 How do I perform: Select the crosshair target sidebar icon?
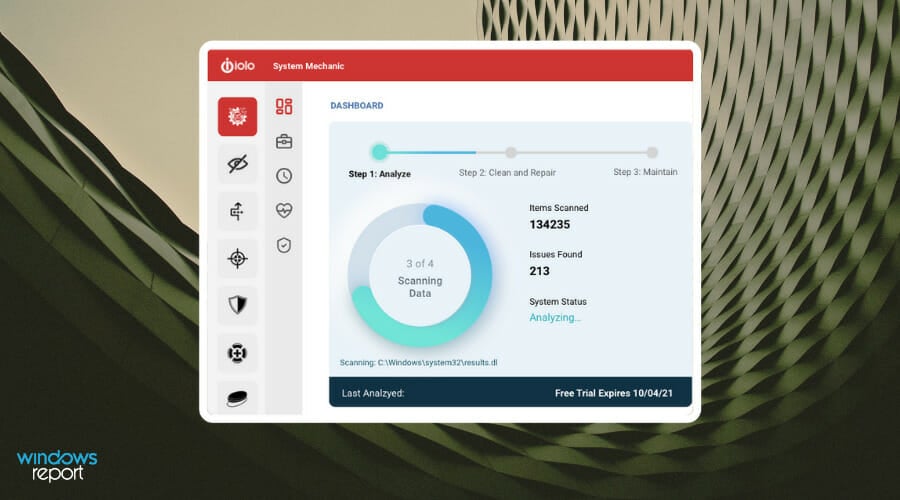click(237, 258)
